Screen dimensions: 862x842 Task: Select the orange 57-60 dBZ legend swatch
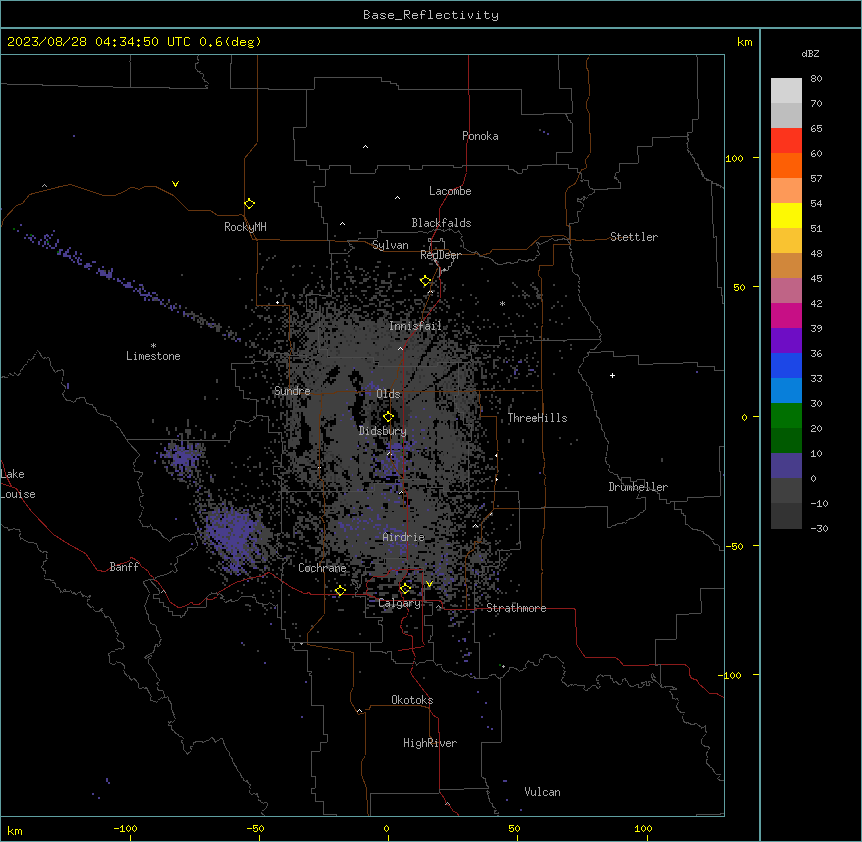pyautogui.click(x=786, y=165)
